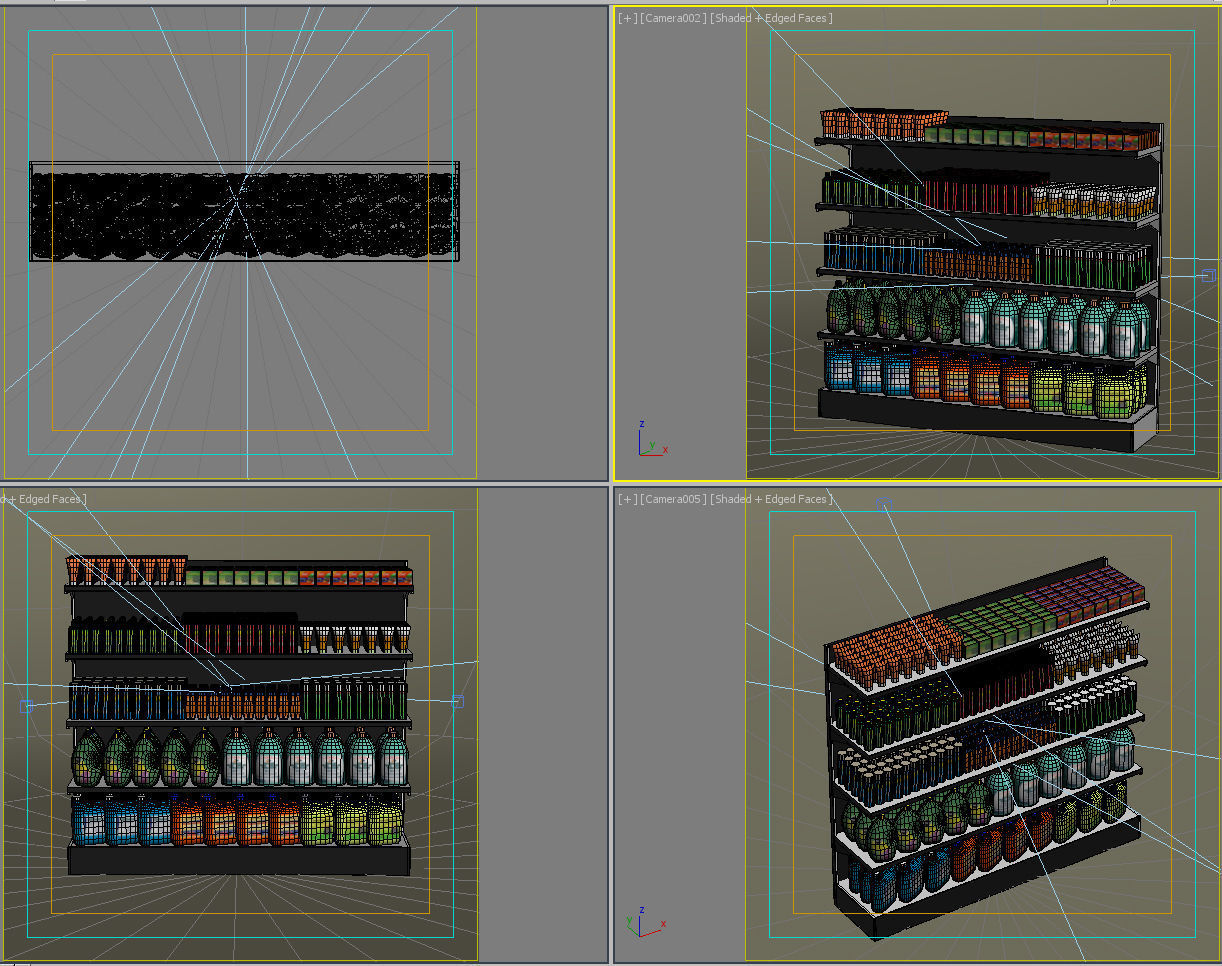The width and height of the screenshot is (1222, 966).
Task: Select the green jars on the bottom shelf in the Camera002 viewport
Action: pos(1089,390)
